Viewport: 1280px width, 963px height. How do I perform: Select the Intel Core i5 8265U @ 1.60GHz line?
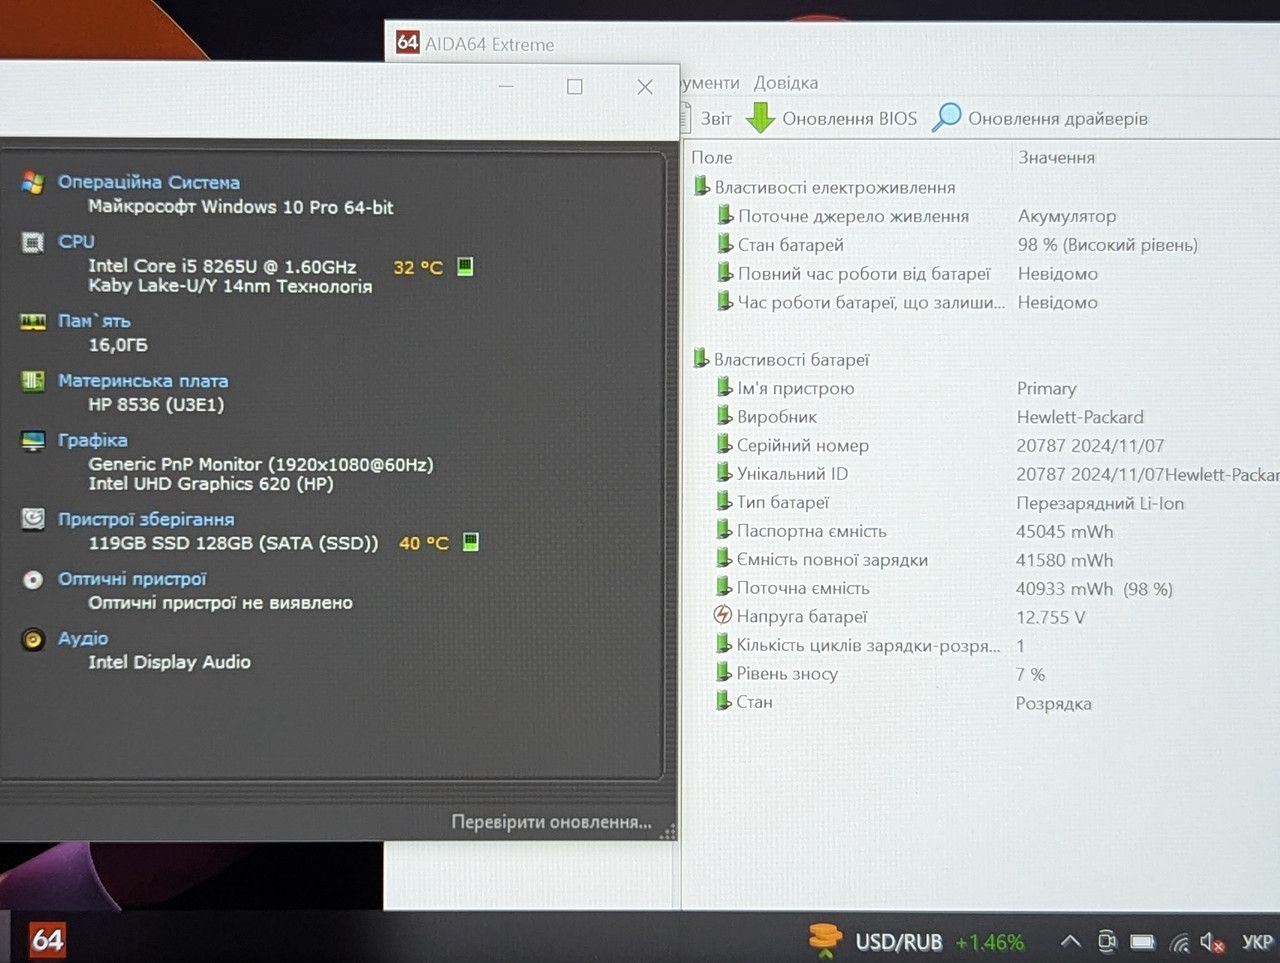click(222, 266)
